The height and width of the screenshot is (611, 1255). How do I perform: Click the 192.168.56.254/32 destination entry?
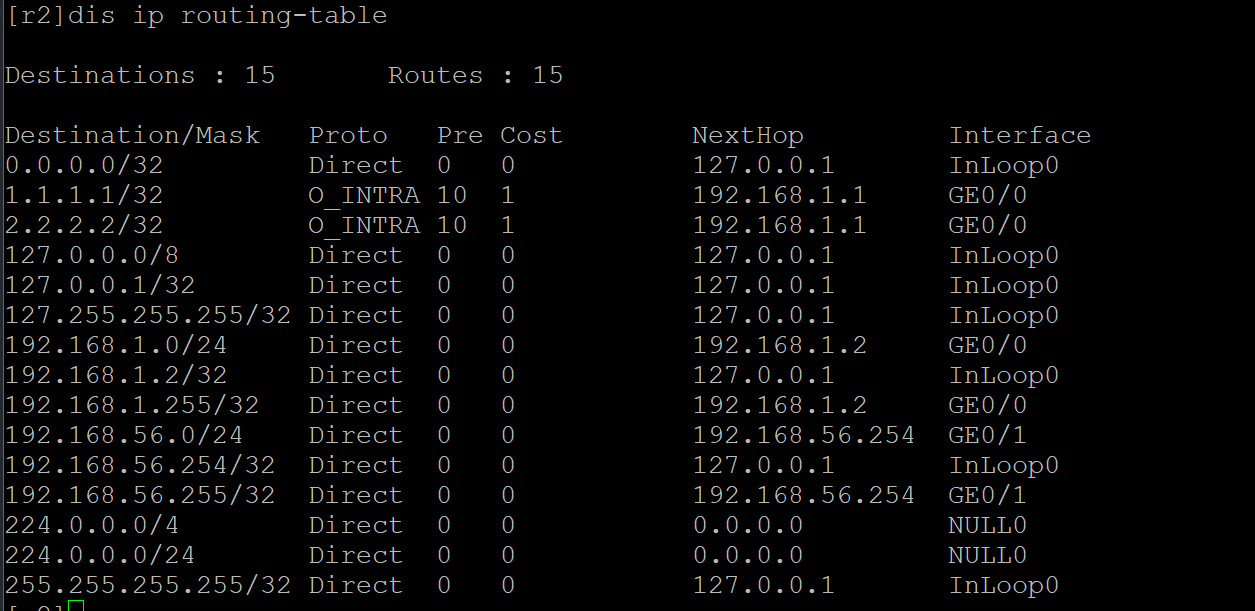(140, 466)
